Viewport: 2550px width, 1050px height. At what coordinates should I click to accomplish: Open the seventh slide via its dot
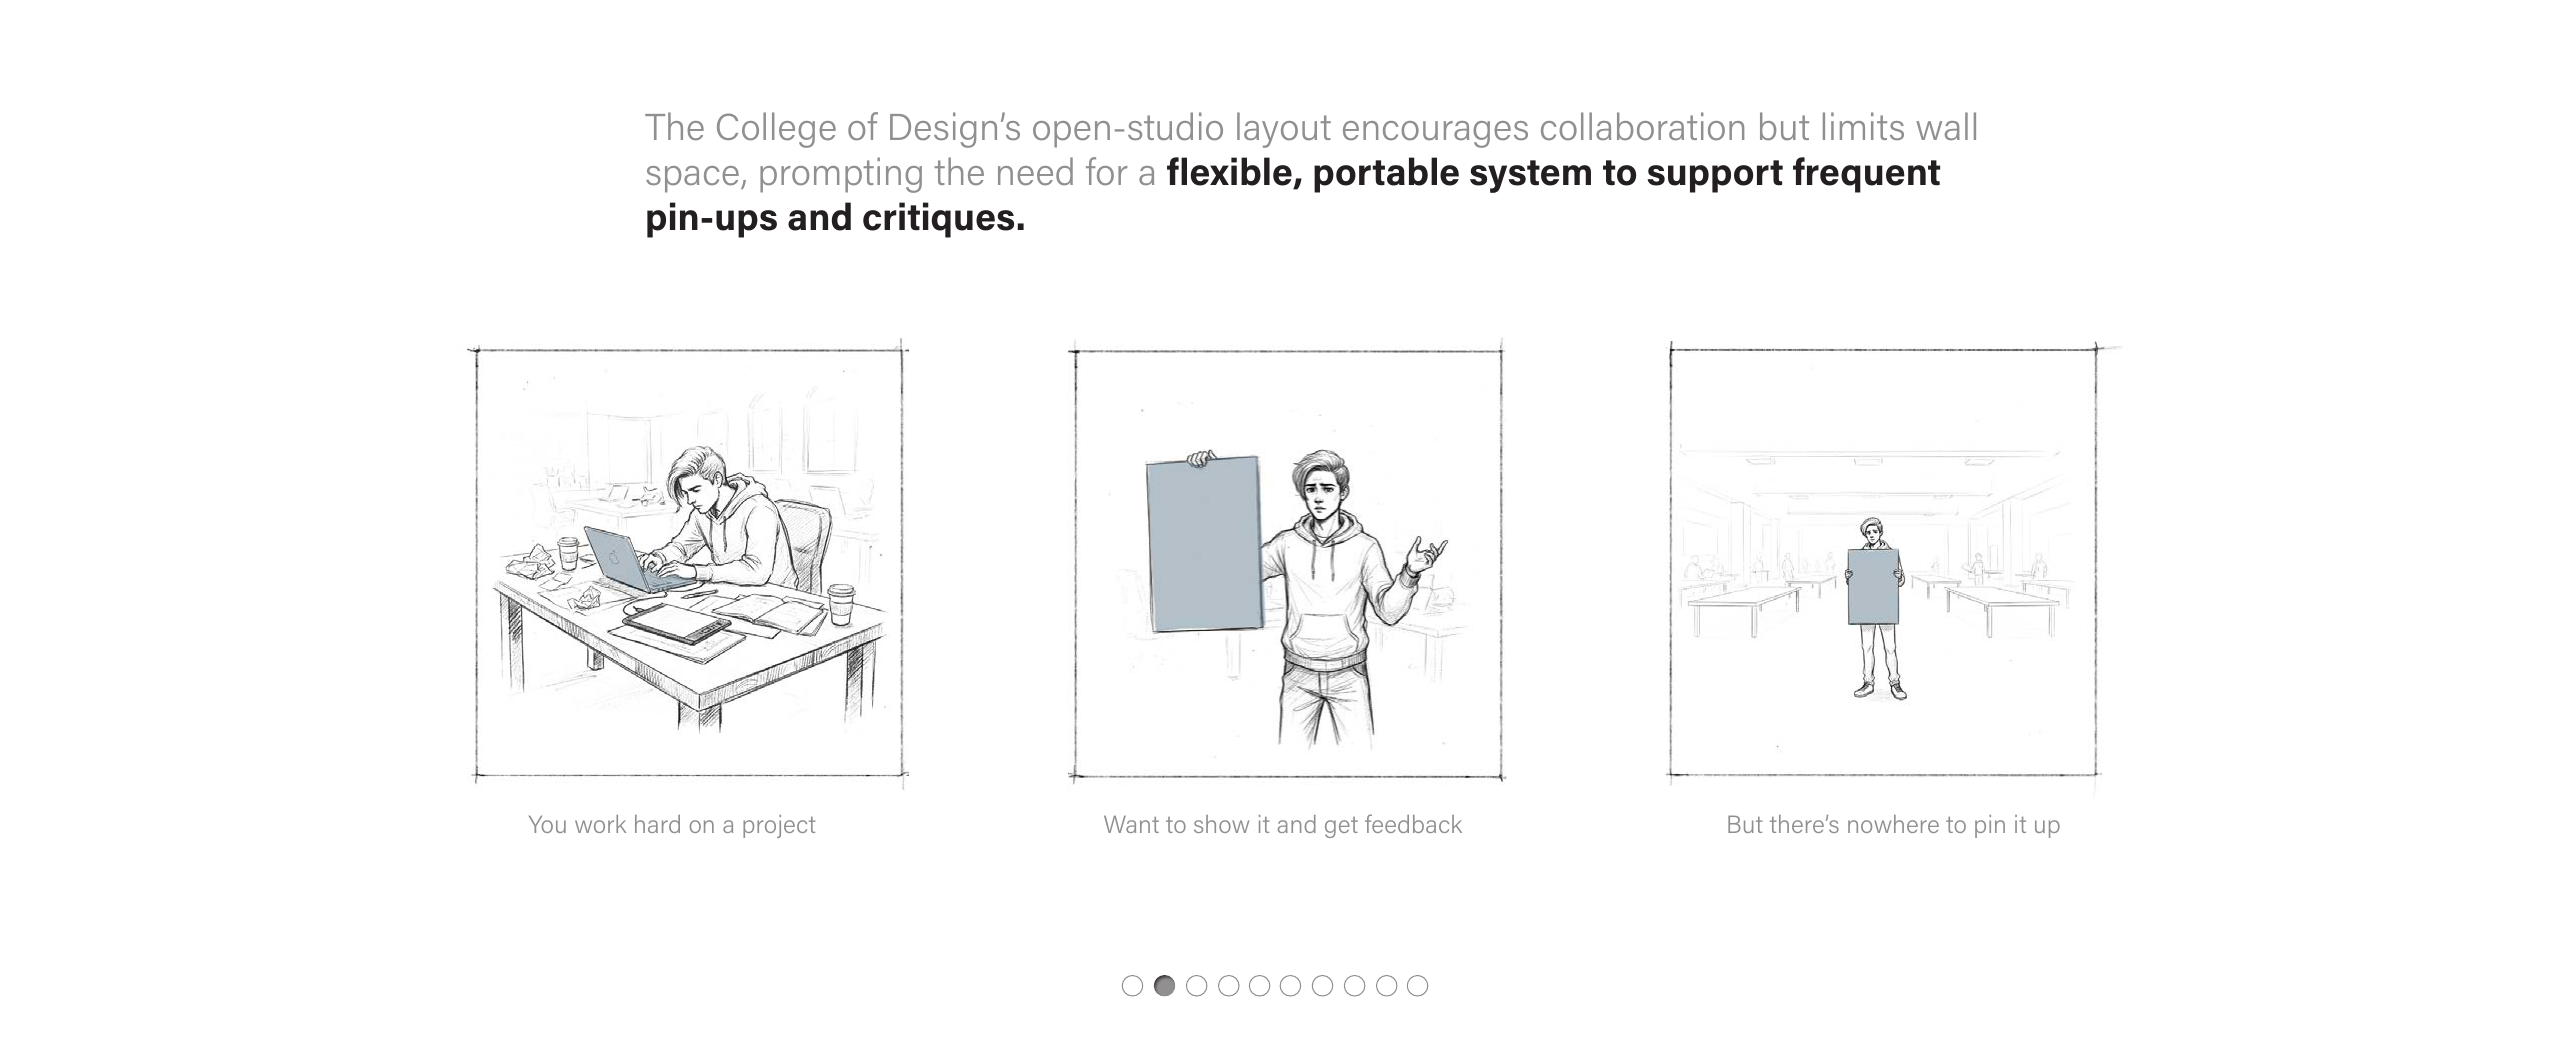[1322, 986]
